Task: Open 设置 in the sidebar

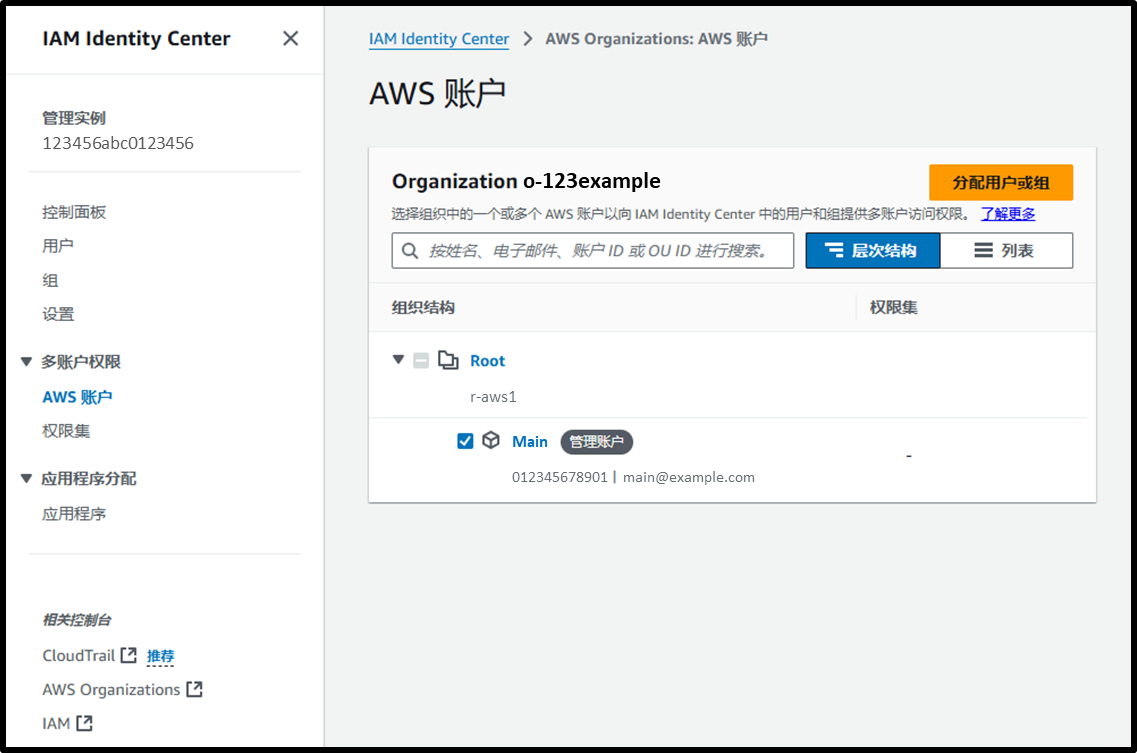Action: (x=58, y=314)
